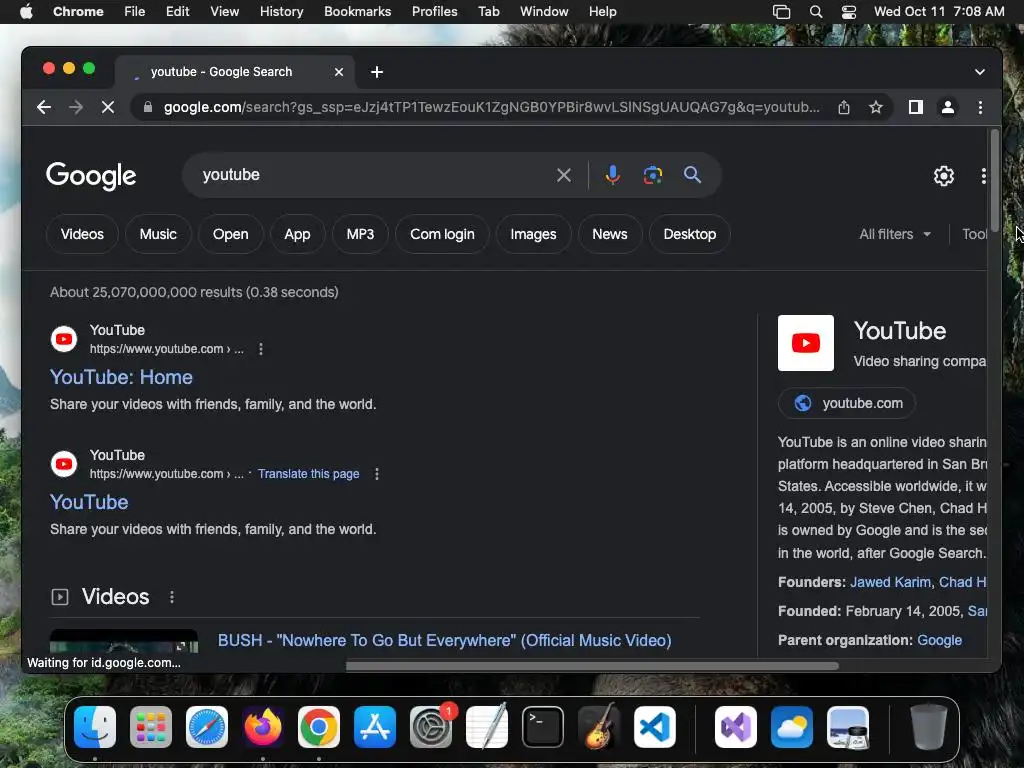Launch Safari from the dock
The width and height of the screenshot is (1024, 768).
coord(207,726)
